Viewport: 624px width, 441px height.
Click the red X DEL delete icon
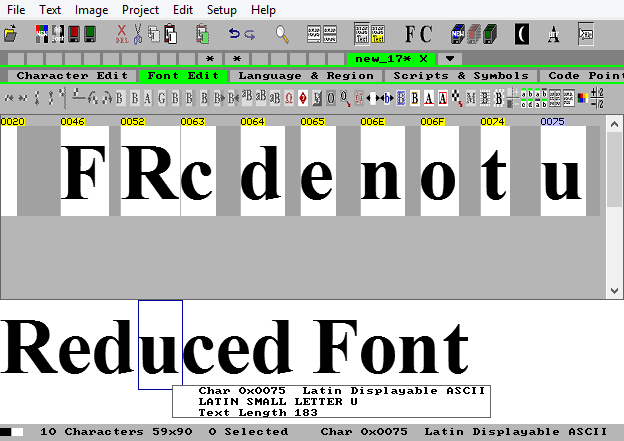pos(122,34)
